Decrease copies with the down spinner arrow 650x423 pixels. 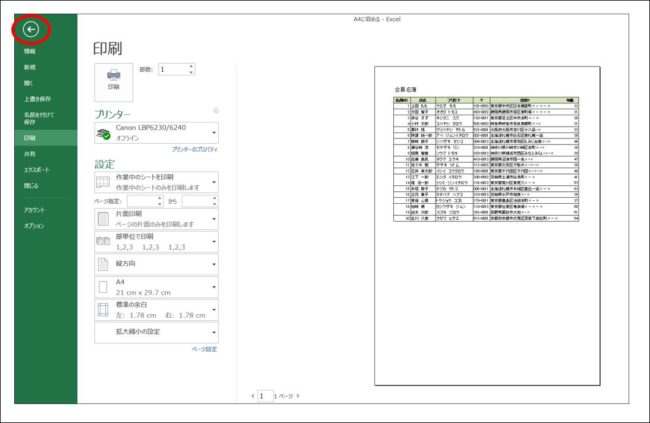[x=191, y=73]
